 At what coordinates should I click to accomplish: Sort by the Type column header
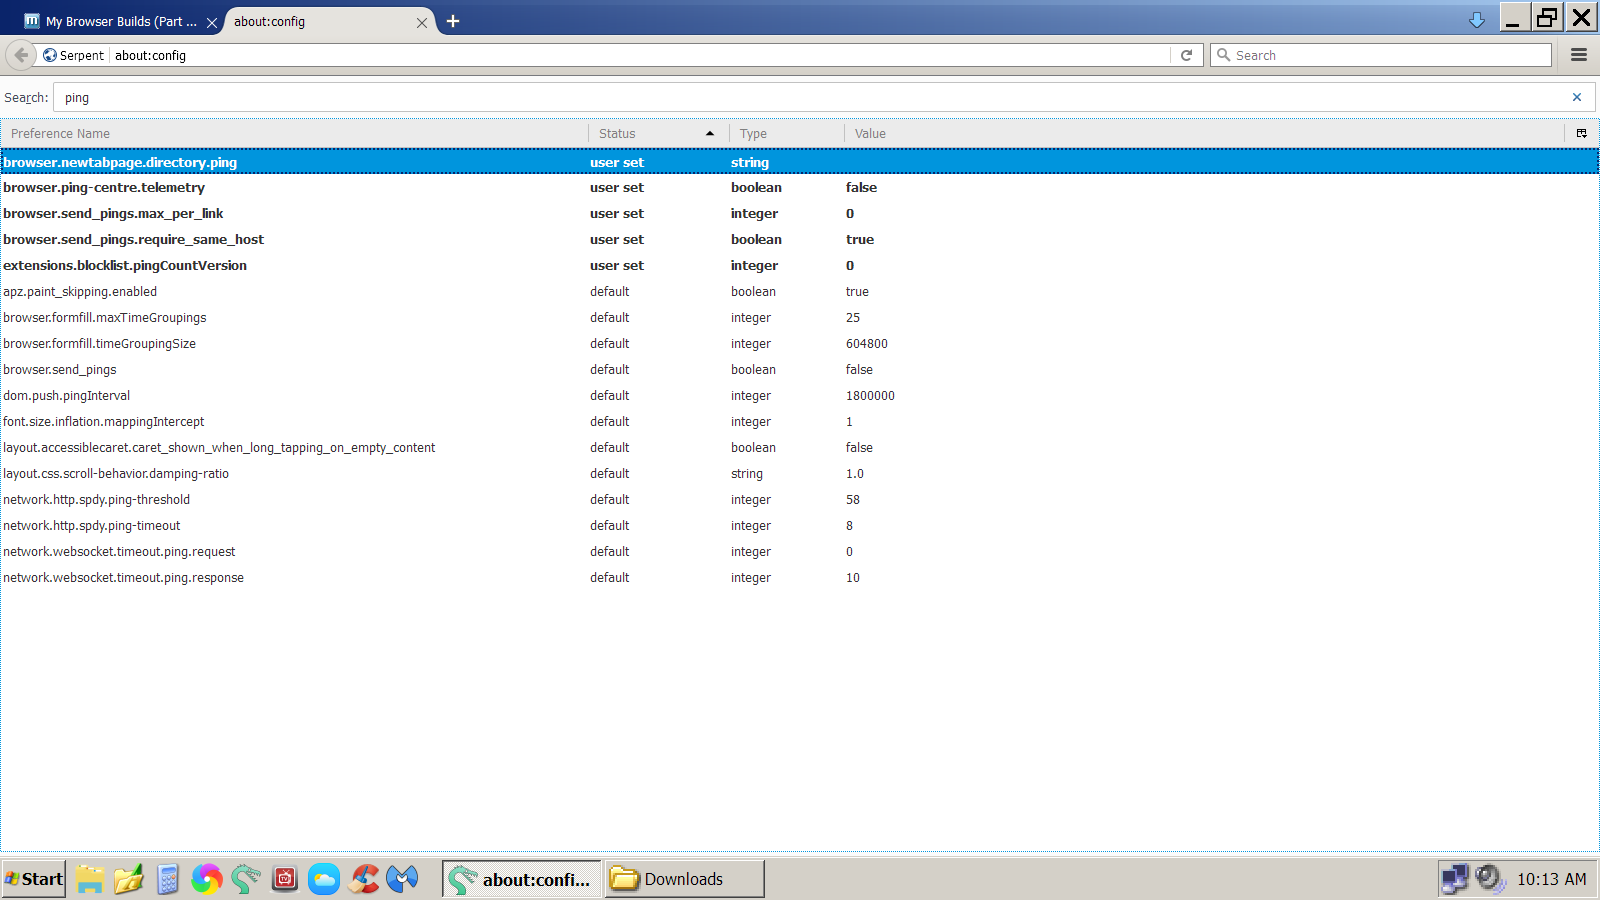click(x=787, y=133)
